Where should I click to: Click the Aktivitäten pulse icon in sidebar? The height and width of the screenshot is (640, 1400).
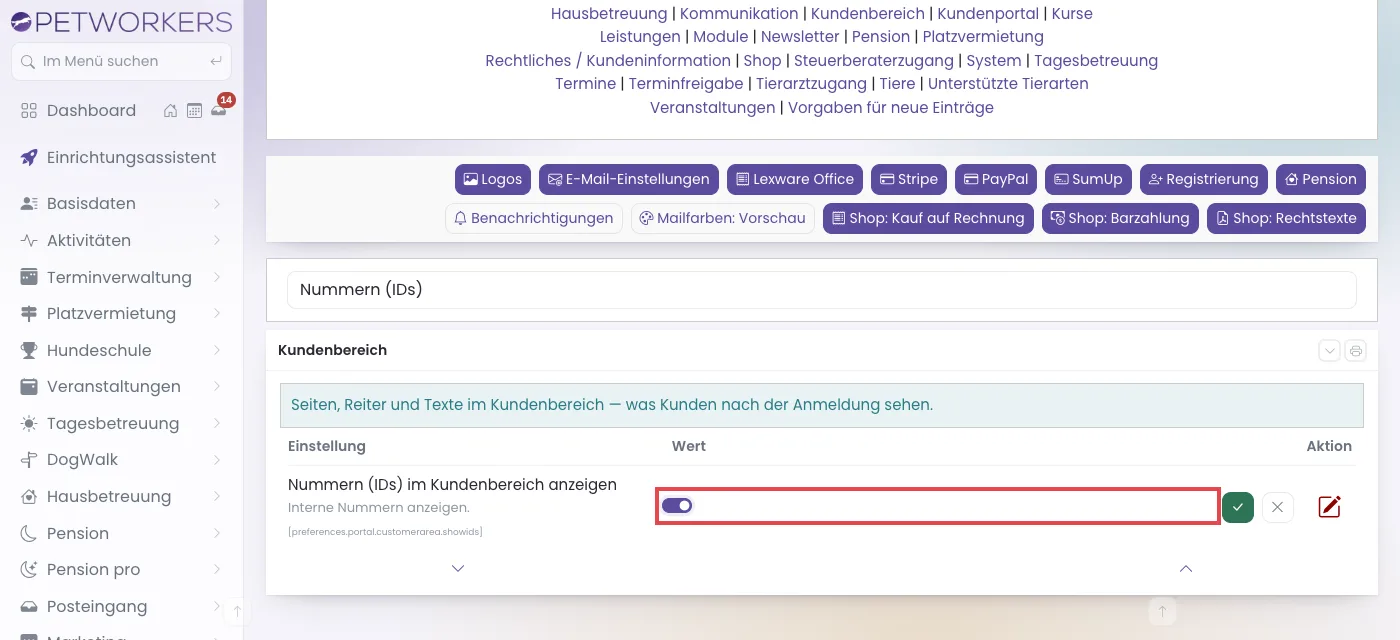(x=29, y=241)
